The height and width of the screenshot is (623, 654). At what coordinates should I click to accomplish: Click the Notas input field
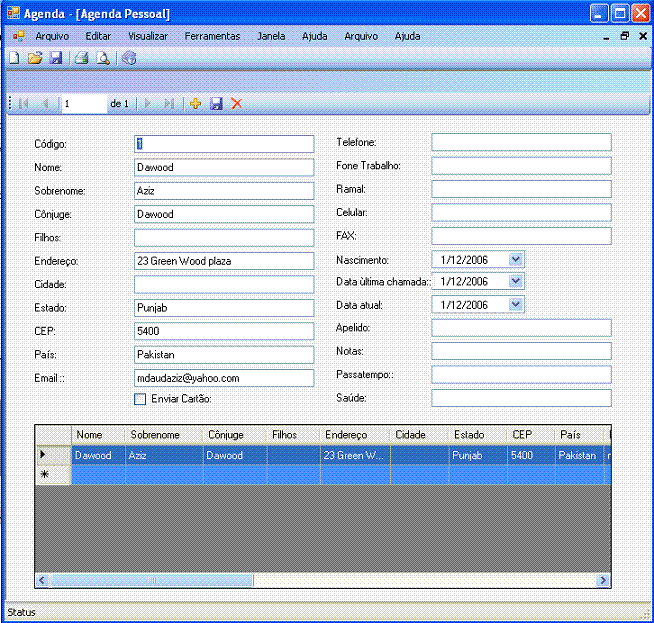click(521, 351)
